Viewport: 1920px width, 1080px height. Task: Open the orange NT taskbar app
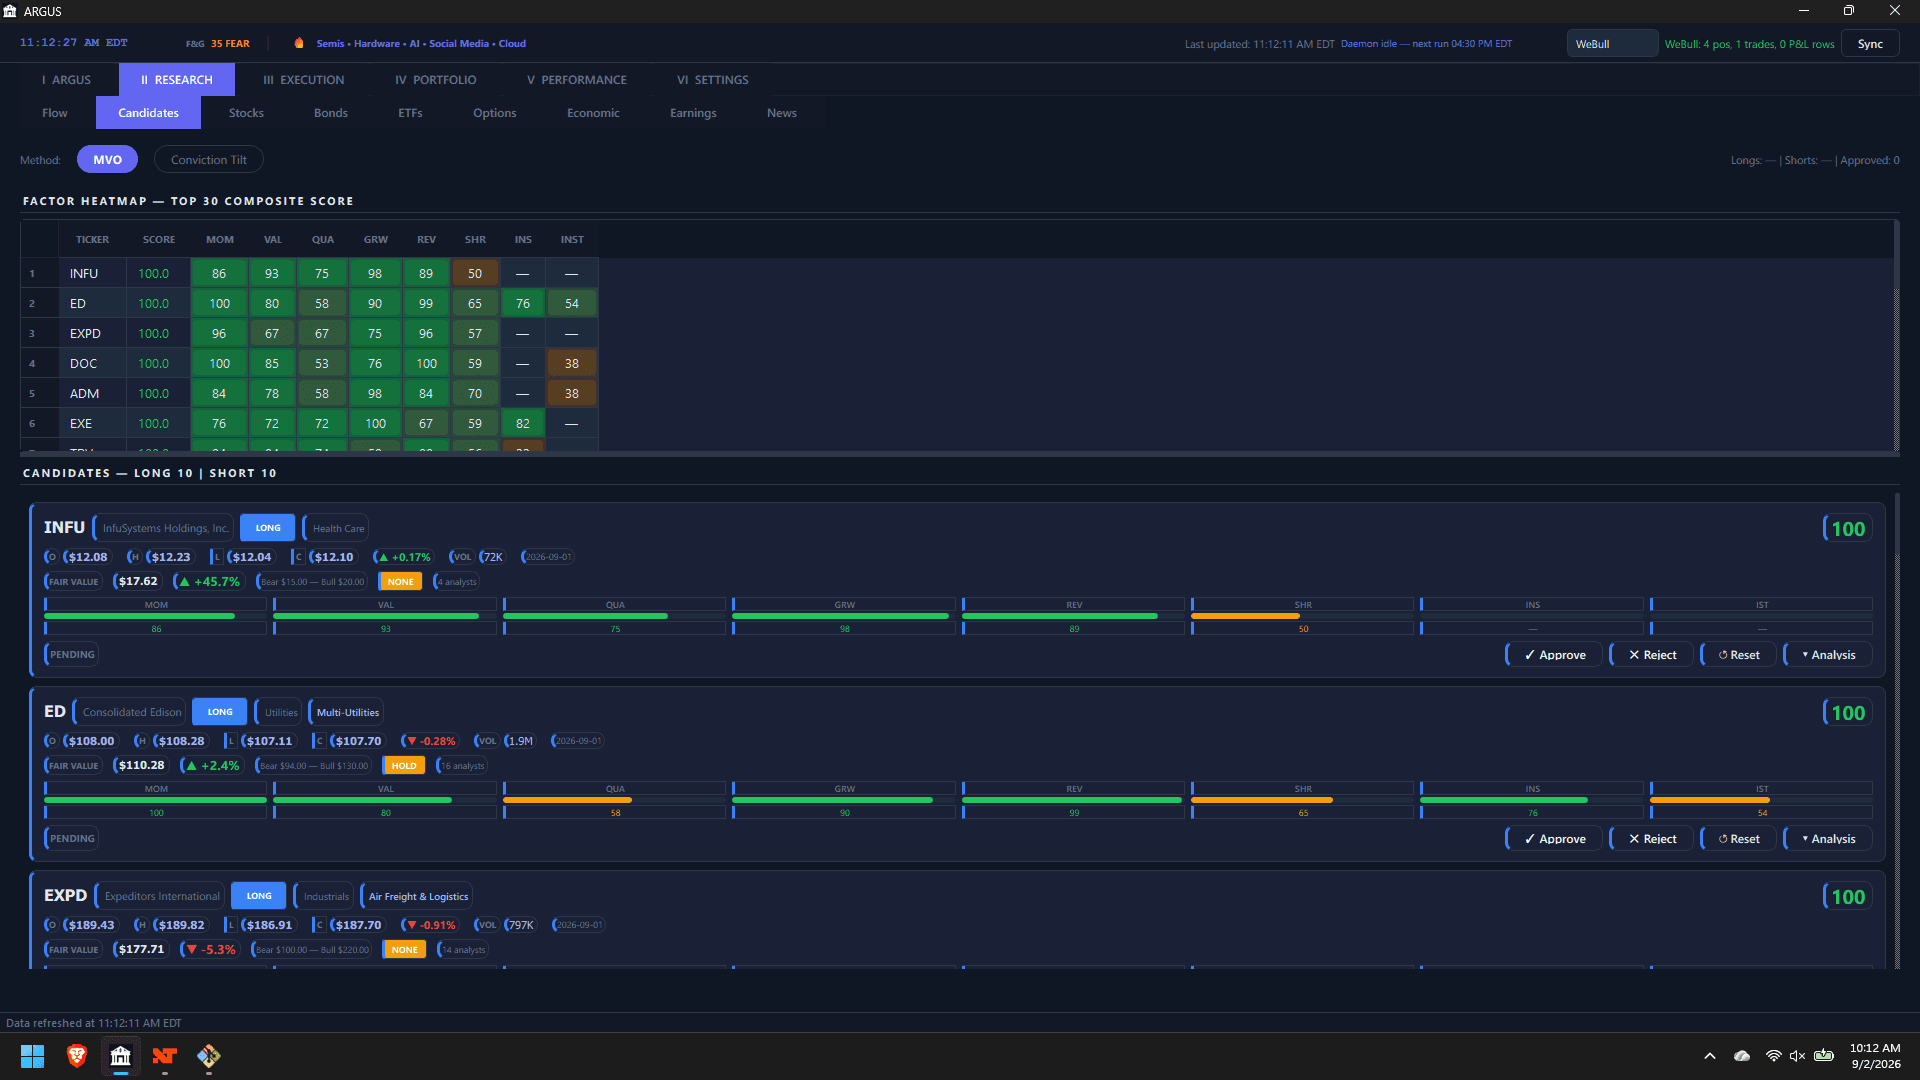click(165, 1056)
